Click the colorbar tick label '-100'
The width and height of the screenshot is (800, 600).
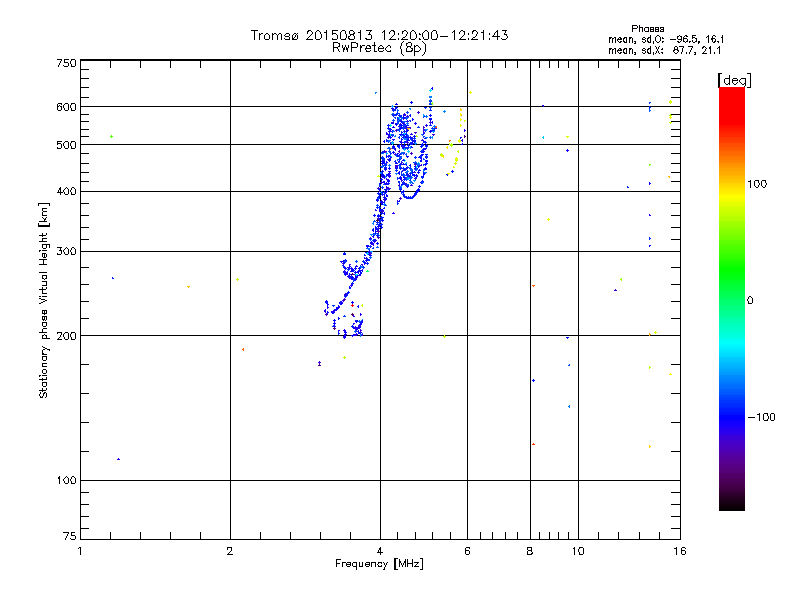click(x=761, y=417)
